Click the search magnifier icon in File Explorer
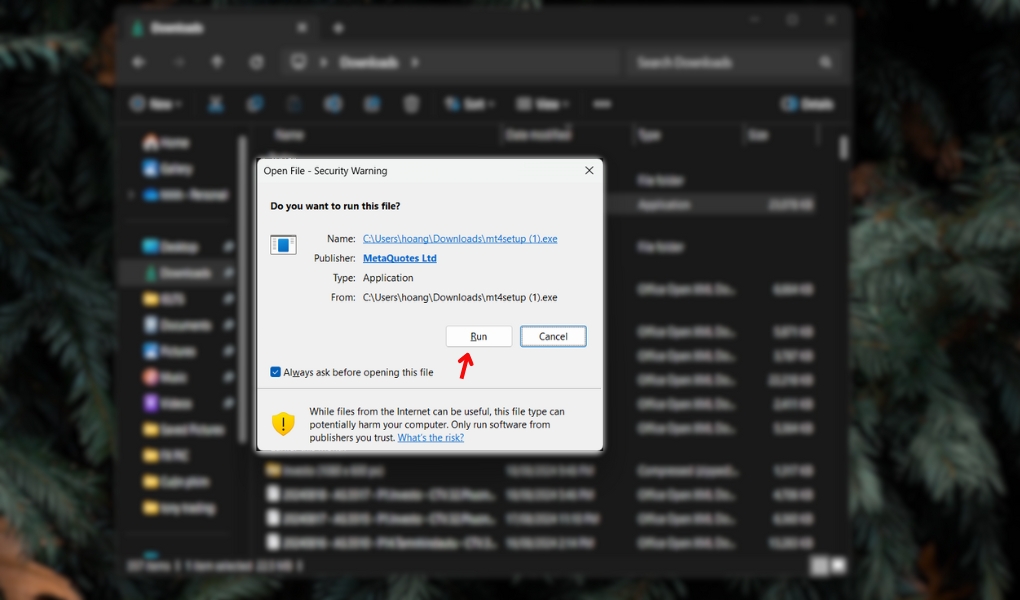The image size is (1020, 600). point(825,62)
